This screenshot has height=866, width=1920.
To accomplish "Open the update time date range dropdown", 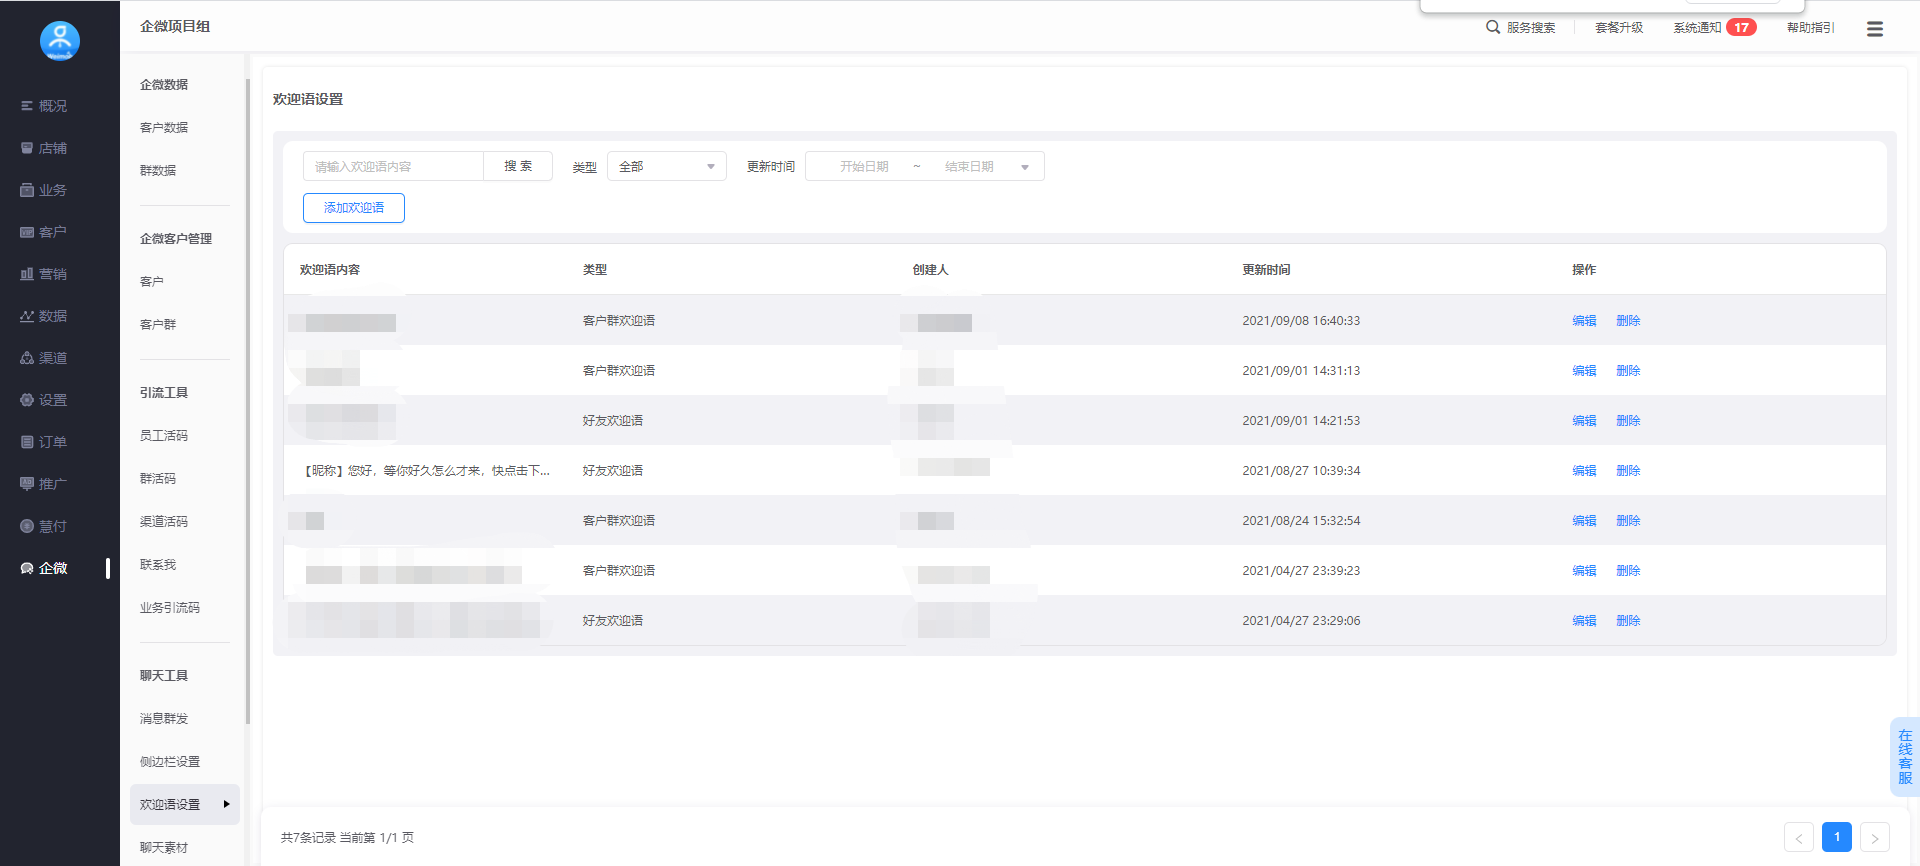I will point(1024,167).
